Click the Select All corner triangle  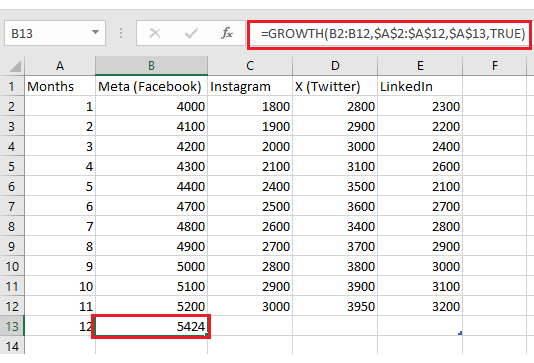(x=15, y=66)
